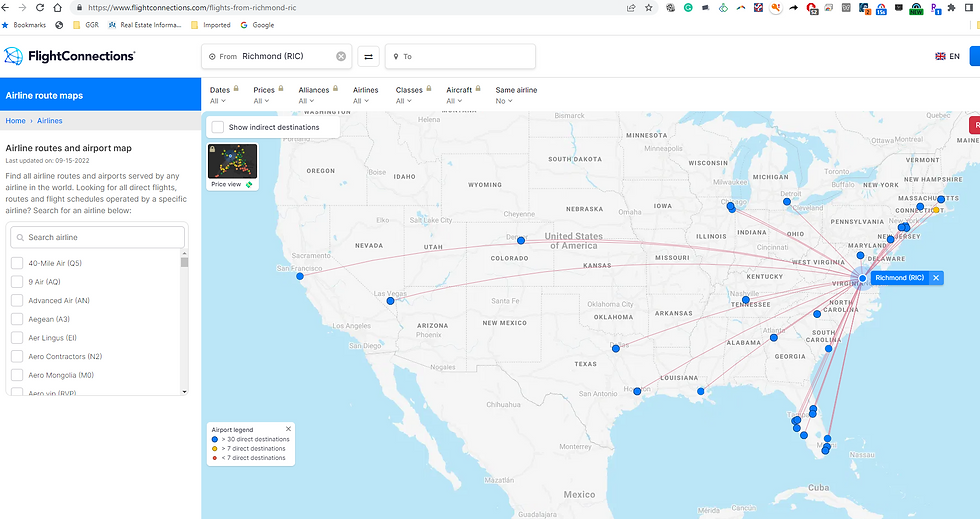Check the 9 Air (AQ) airline

click(x=18, y=282)
